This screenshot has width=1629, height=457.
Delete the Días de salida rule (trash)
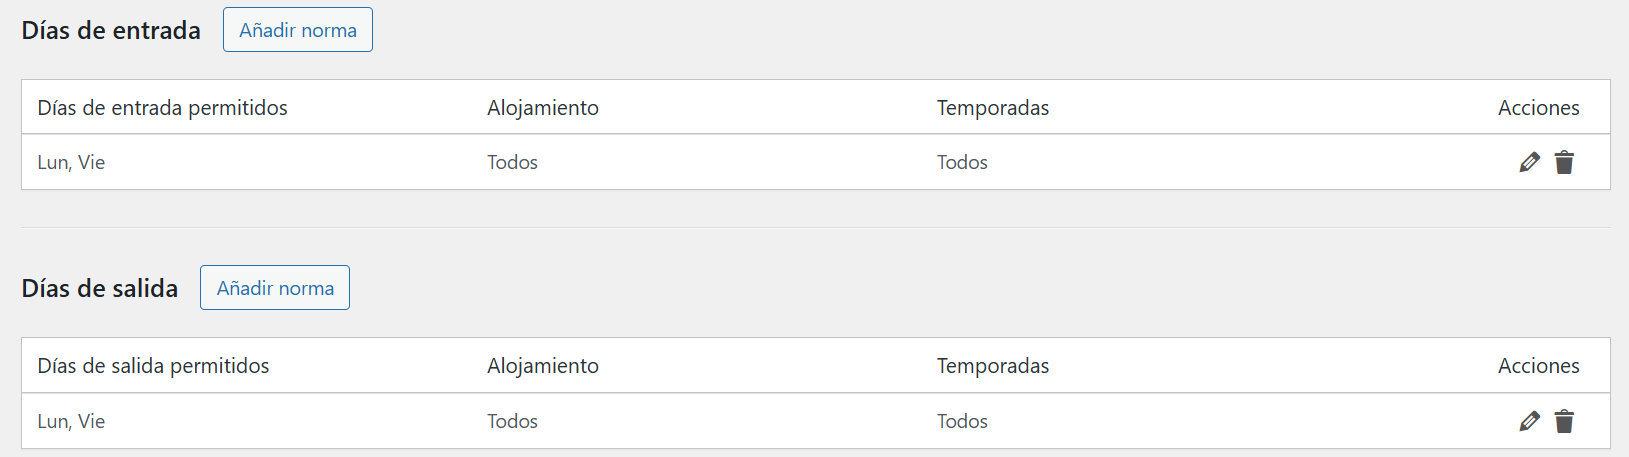pyautogui.click(x=1565, y=421)
